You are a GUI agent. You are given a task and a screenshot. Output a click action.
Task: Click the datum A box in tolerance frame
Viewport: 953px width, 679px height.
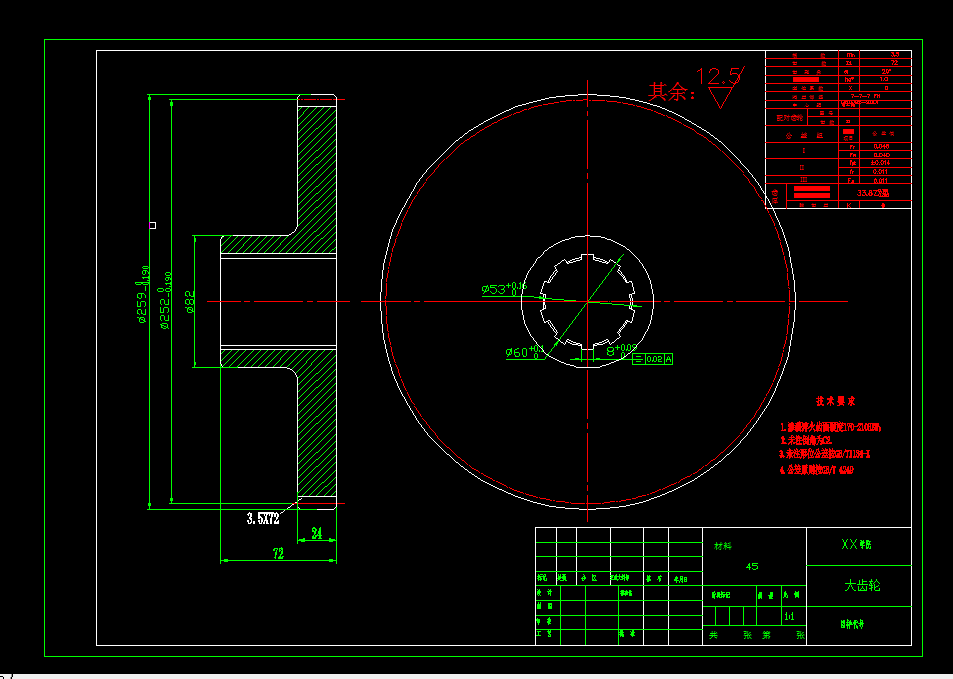[669, 359]
